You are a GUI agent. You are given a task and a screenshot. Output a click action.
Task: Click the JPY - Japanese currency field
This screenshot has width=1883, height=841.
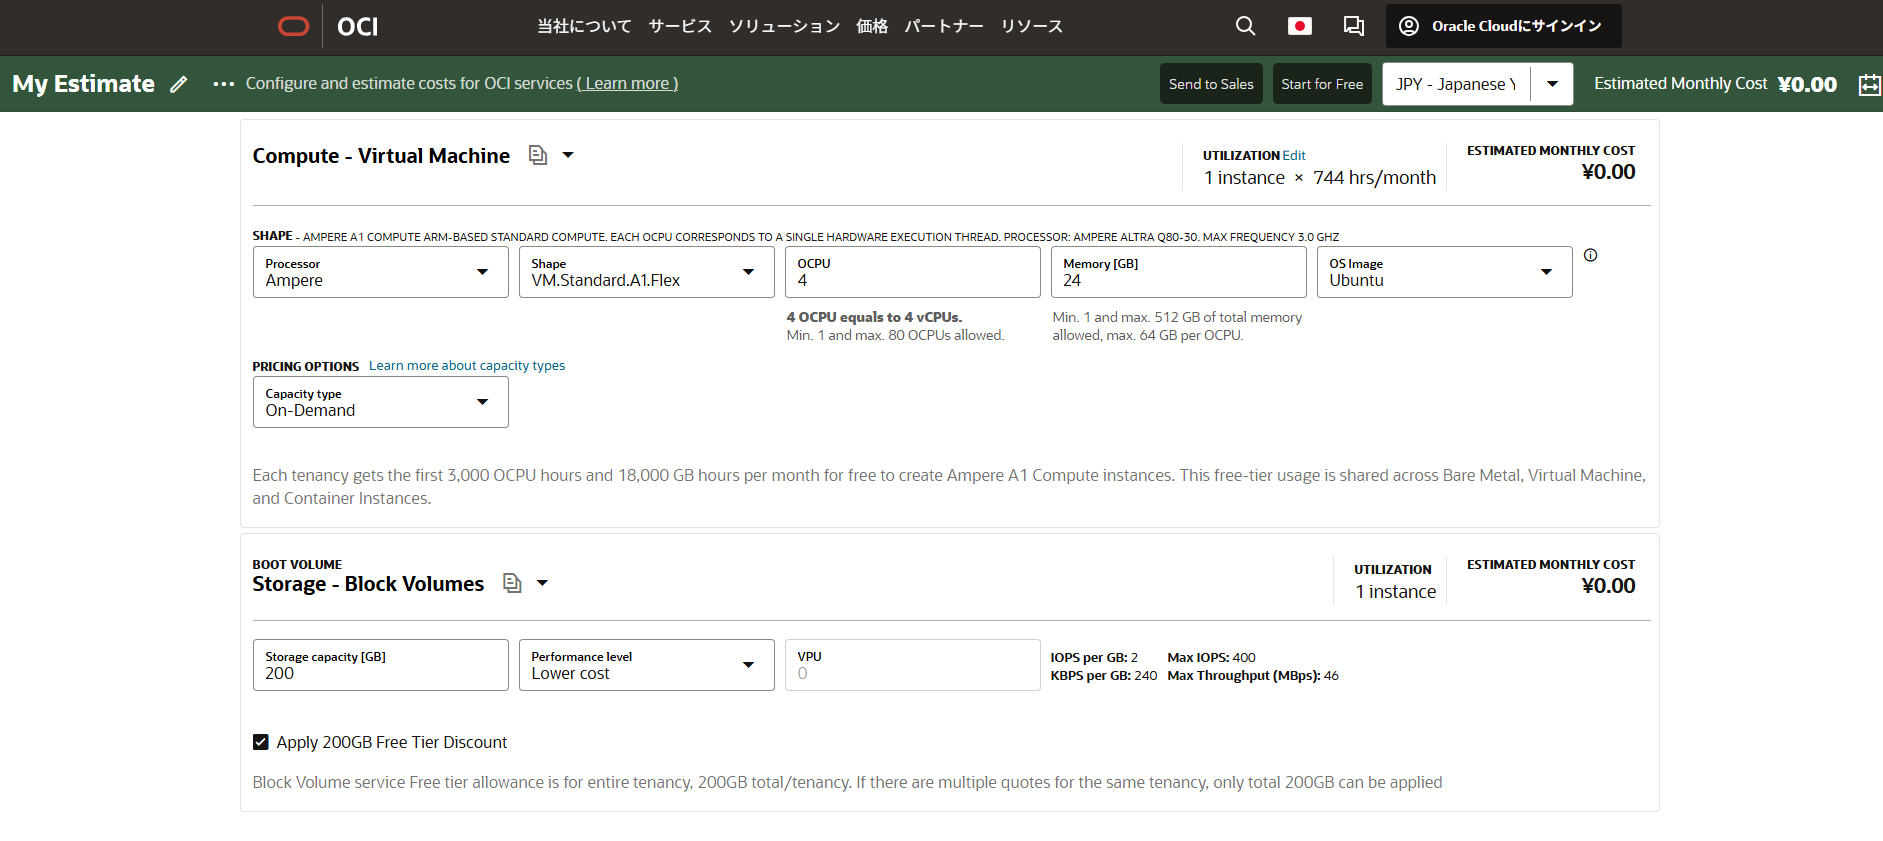coord(1456,84)
